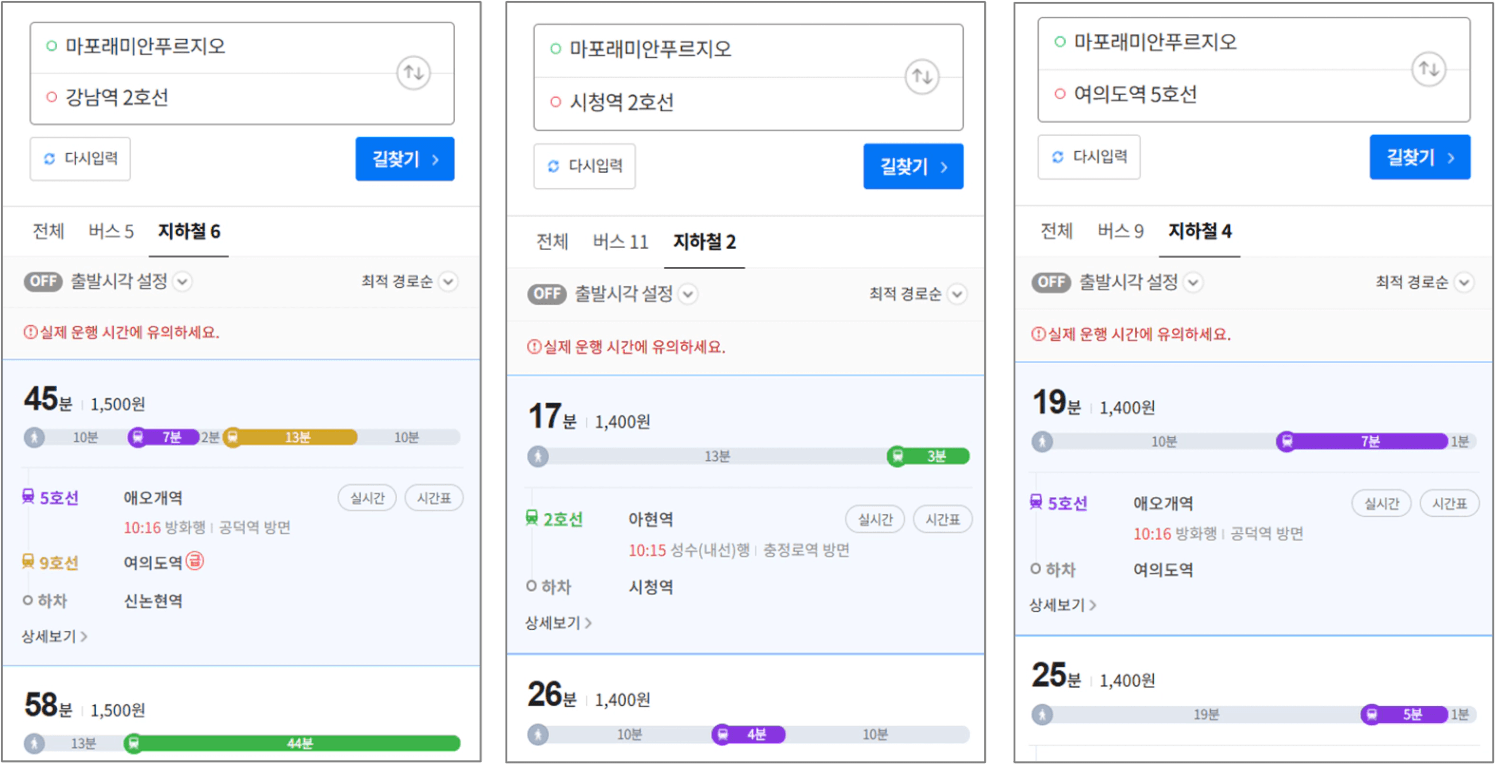Select 전체 tab in 시청역 panel
This screenshot has height=764, width=1495.
[x=552, y=242]
